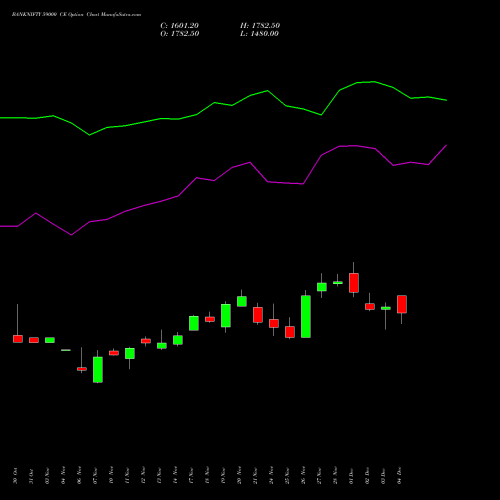Screen dimensions: 500x500
Task: Click the 18 Nov date label
Action: click(207, 476)
